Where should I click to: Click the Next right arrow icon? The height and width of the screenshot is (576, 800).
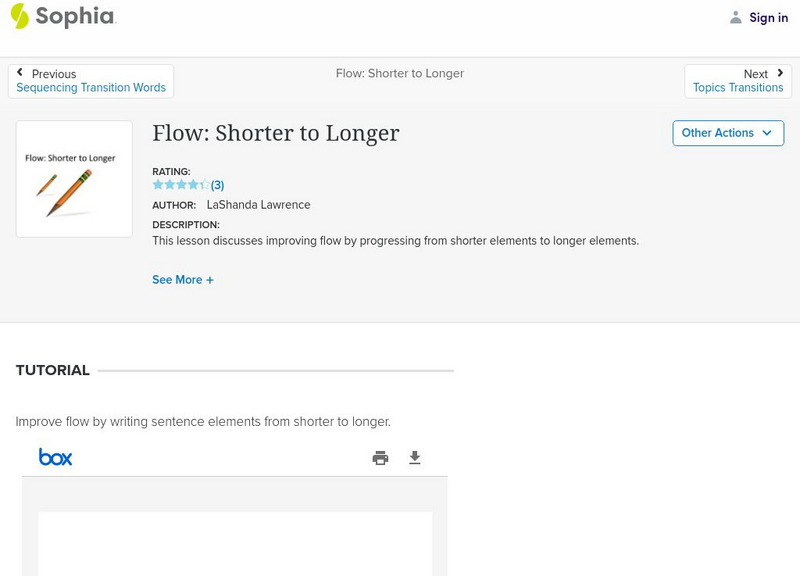pyautogui.click(x=780, y=73)
